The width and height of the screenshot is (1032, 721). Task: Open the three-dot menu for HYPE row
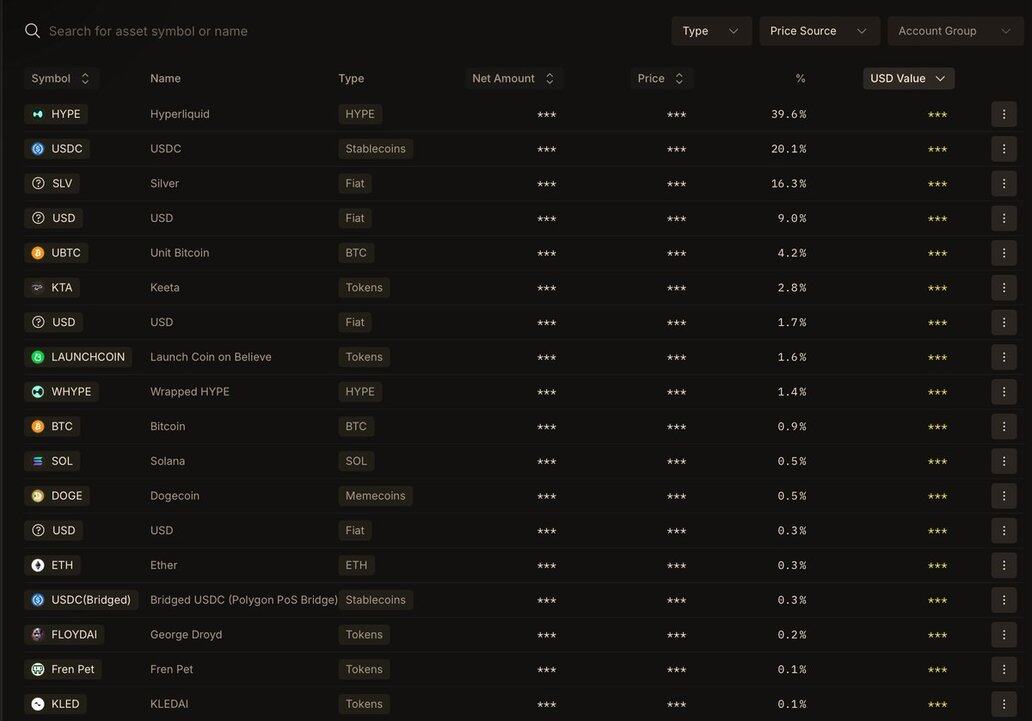tap(1004, 114)
